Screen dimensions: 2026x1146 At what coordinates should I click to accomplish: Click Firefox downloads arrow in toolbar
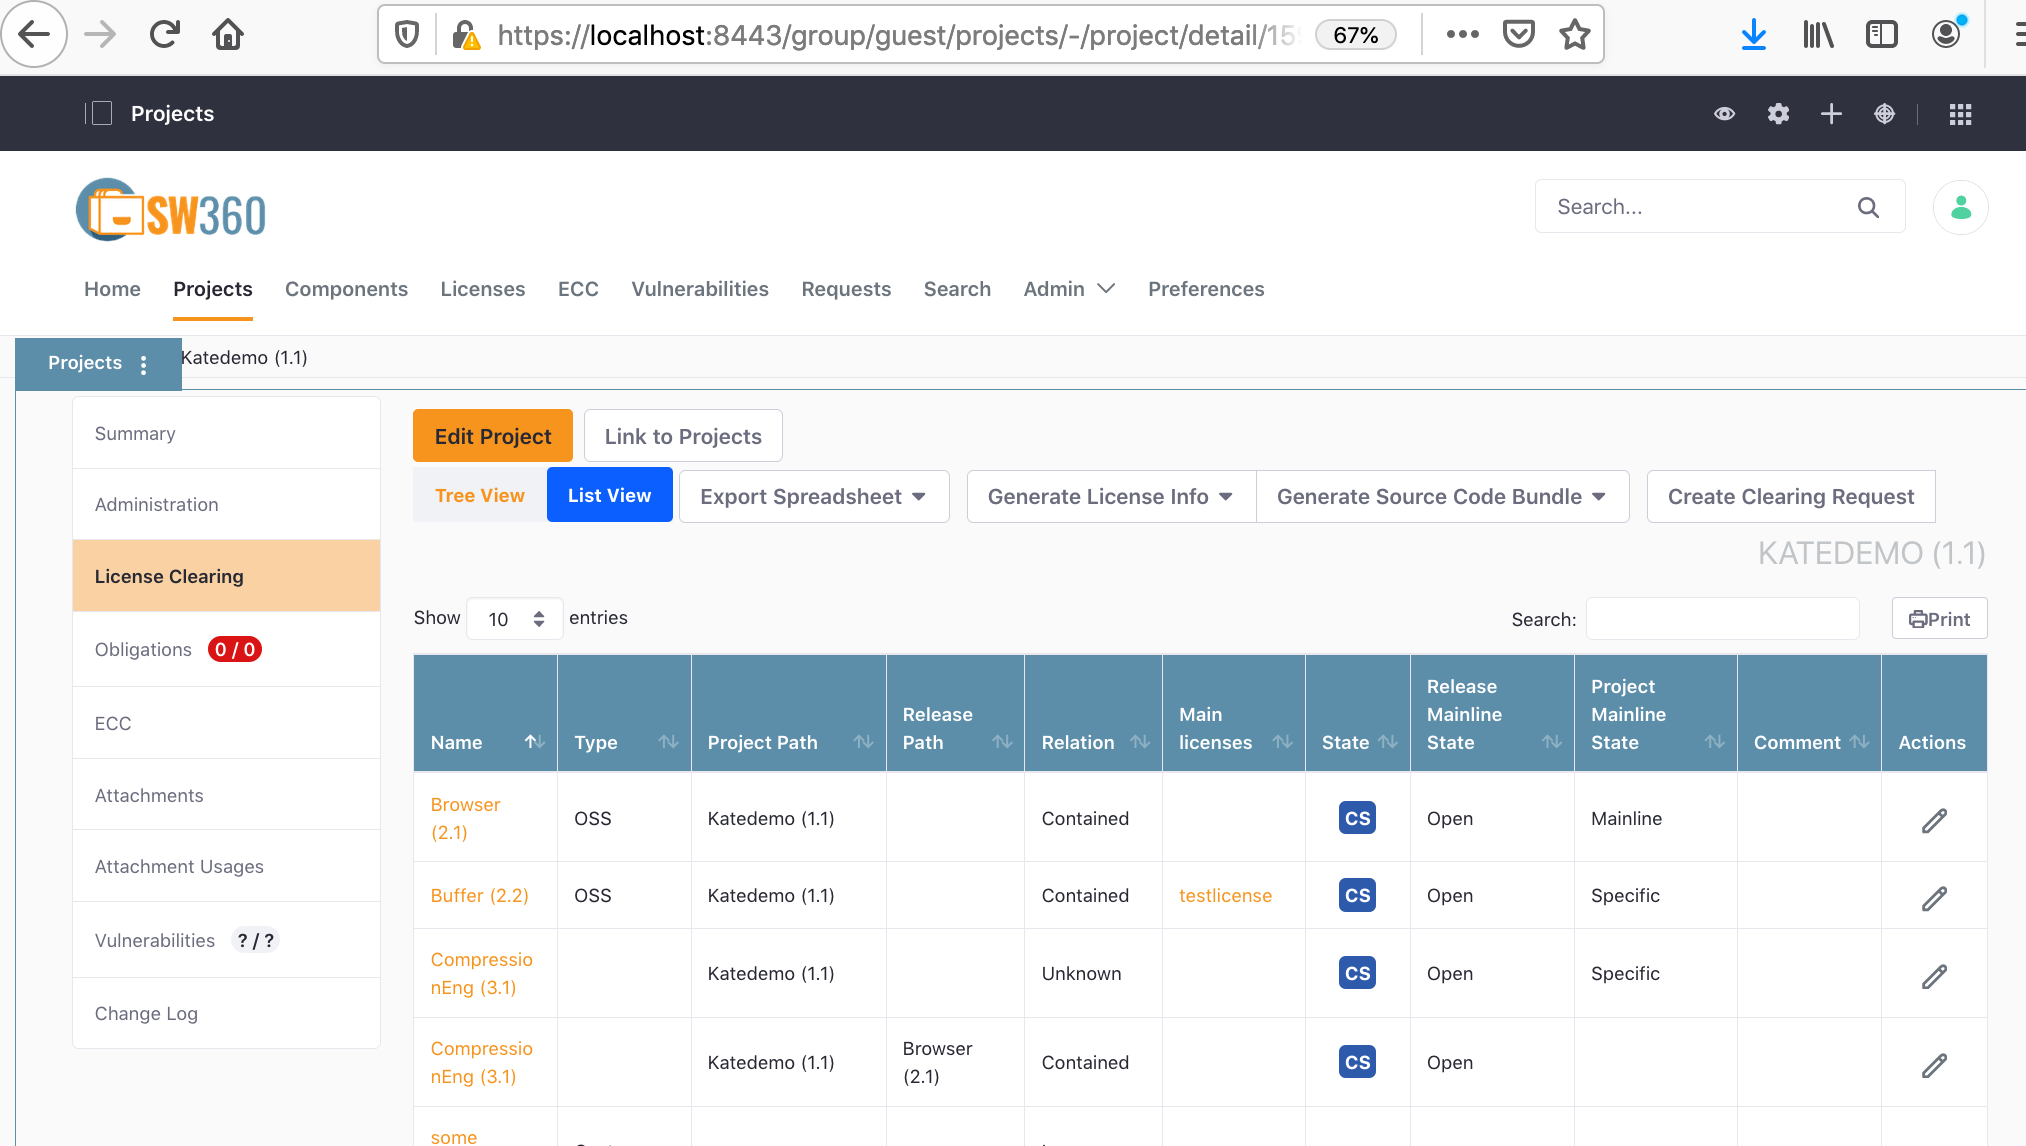pyautogui.click(x=1754, y=33)
